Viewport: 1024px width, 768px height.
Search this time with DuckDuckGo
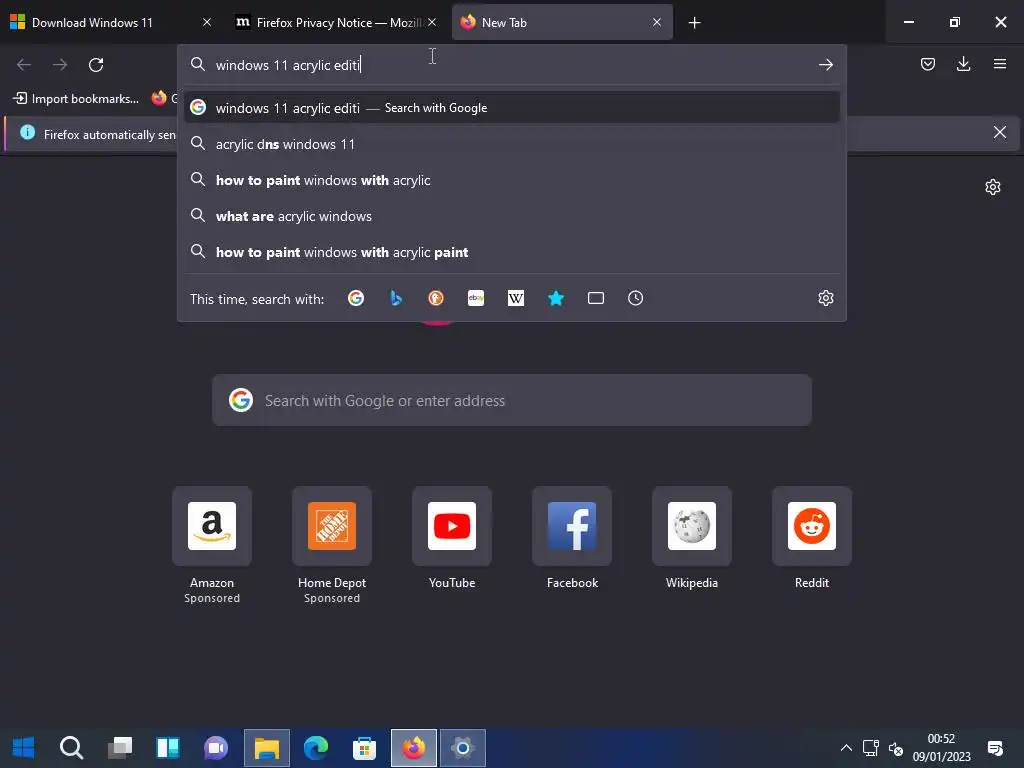pyautogui.click(x=436, y=298)
